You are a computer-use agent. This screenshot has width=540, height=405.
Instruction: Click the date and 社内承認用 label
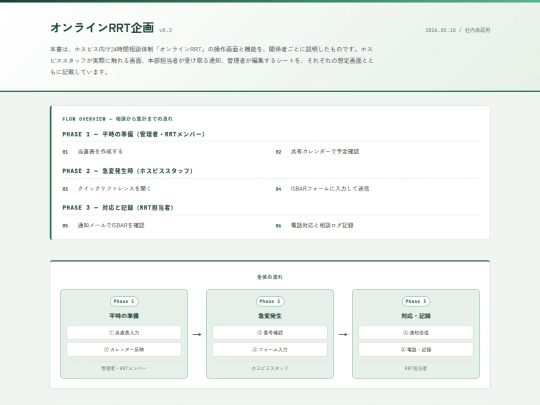[458, 30]
